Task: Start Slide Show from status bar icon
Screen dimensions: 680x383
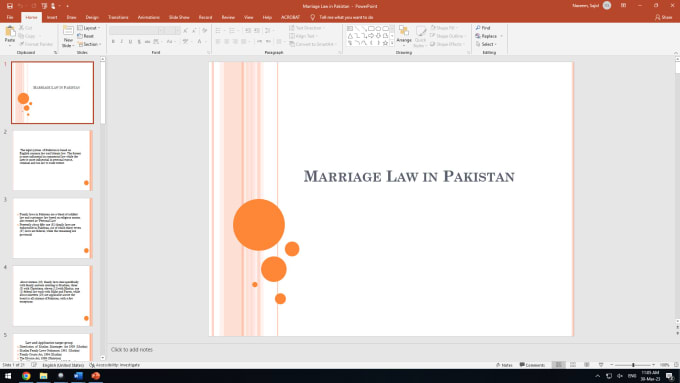Action: (x=601, y=365)
